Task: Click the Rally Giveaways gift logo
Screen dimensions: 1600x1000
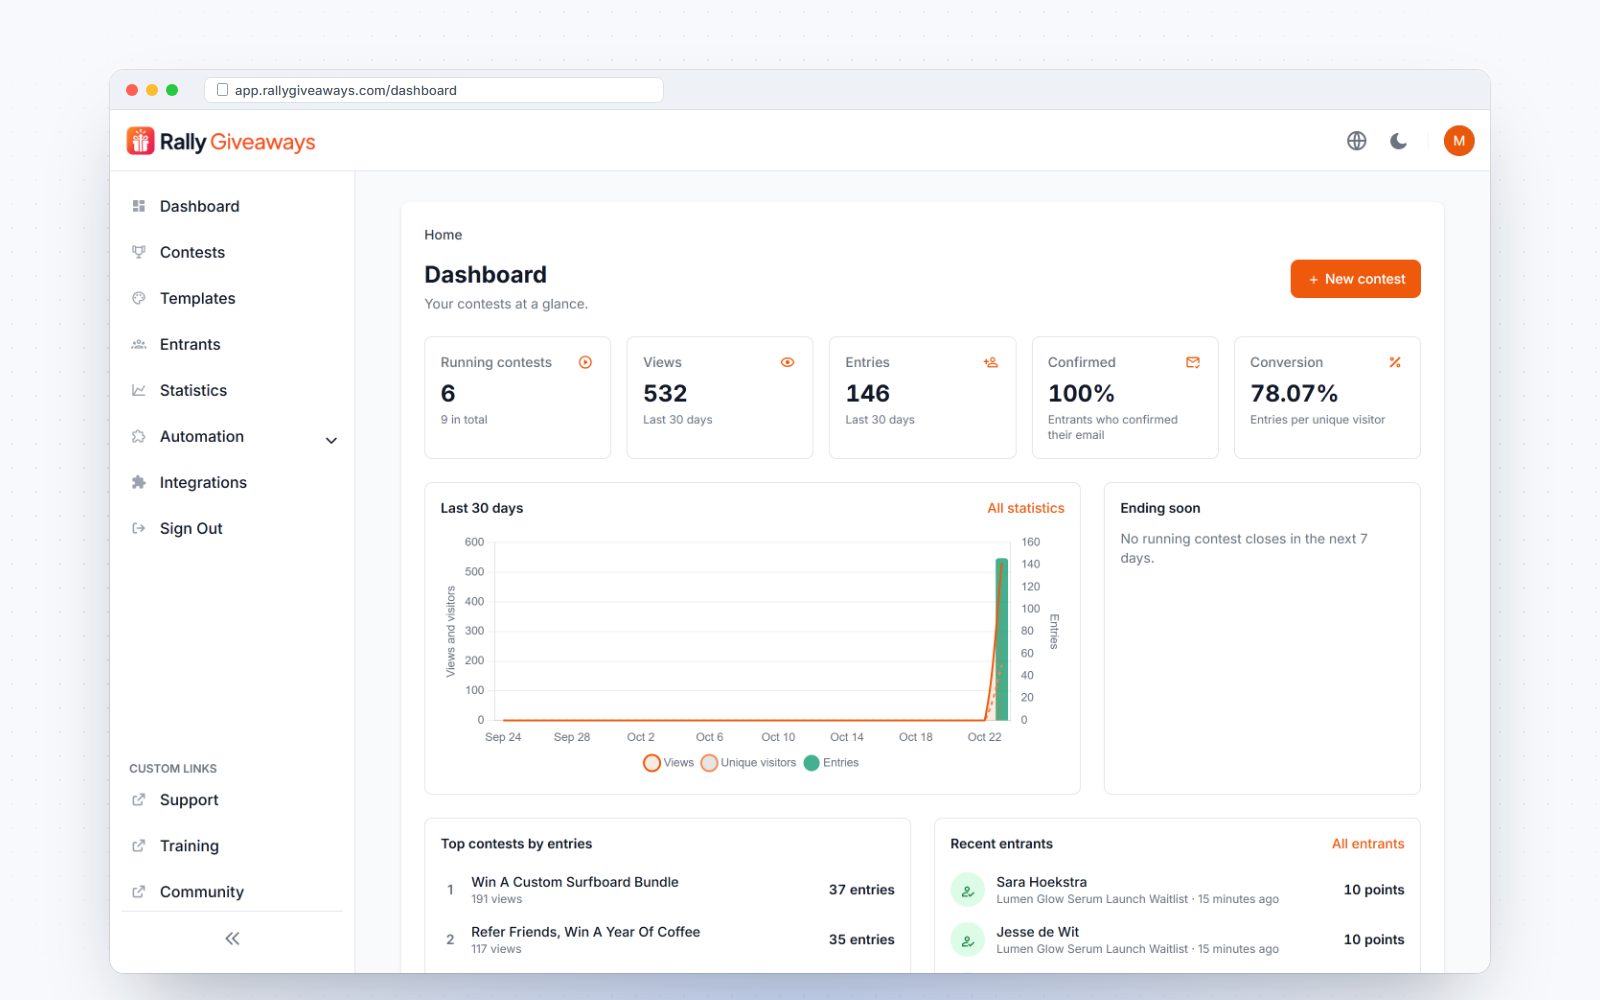Action: click(140, 141)
